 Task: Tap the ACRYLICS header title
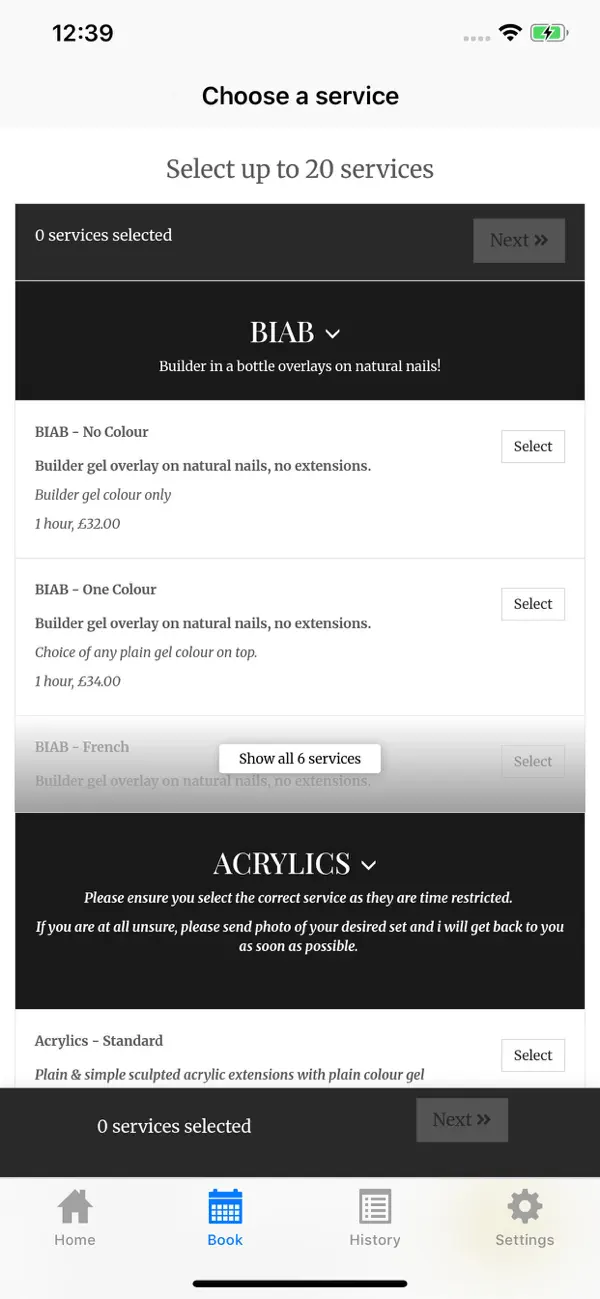click(x=282, y=864)
